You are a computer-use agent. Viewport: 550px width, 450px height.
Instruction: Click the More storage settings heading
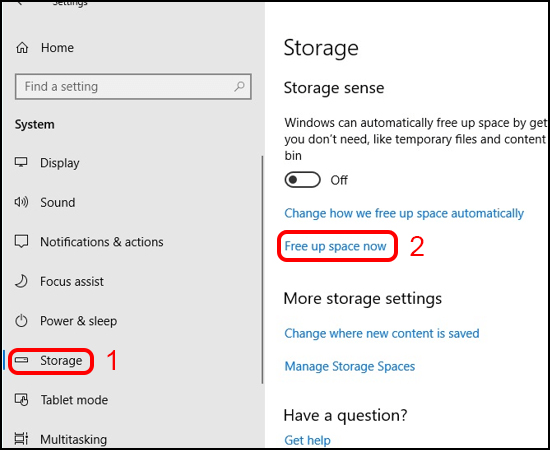point(363,299)
